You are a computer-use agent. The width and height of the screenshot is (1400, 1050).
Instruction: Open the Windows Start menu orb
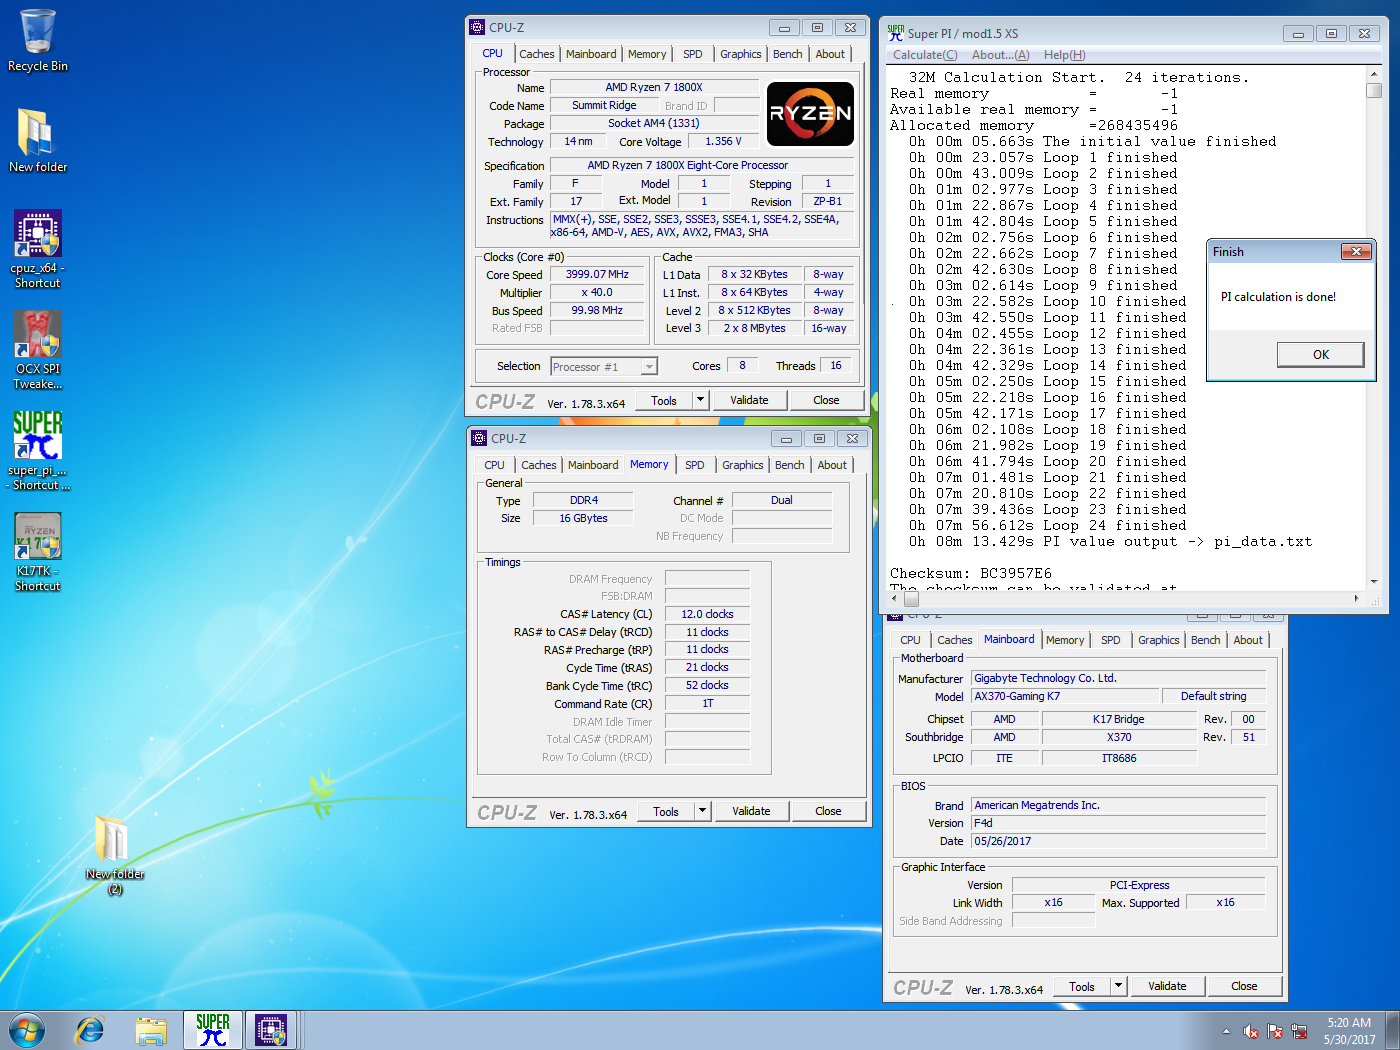click(x=27, y=1030)
